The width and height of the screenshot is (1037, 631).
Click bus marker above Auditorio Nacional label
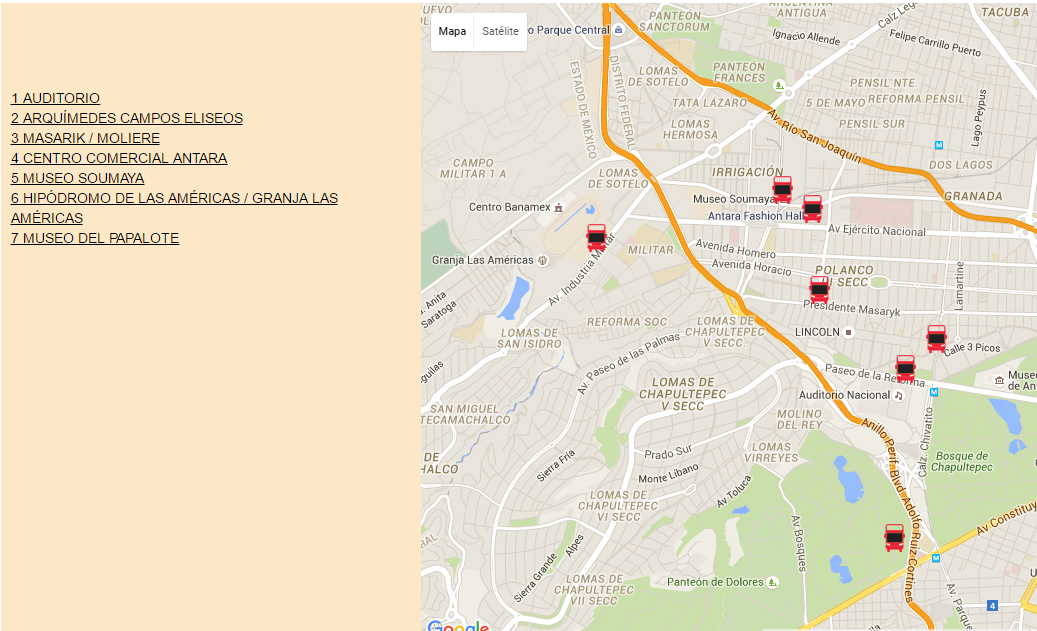(x=905, y=369)
